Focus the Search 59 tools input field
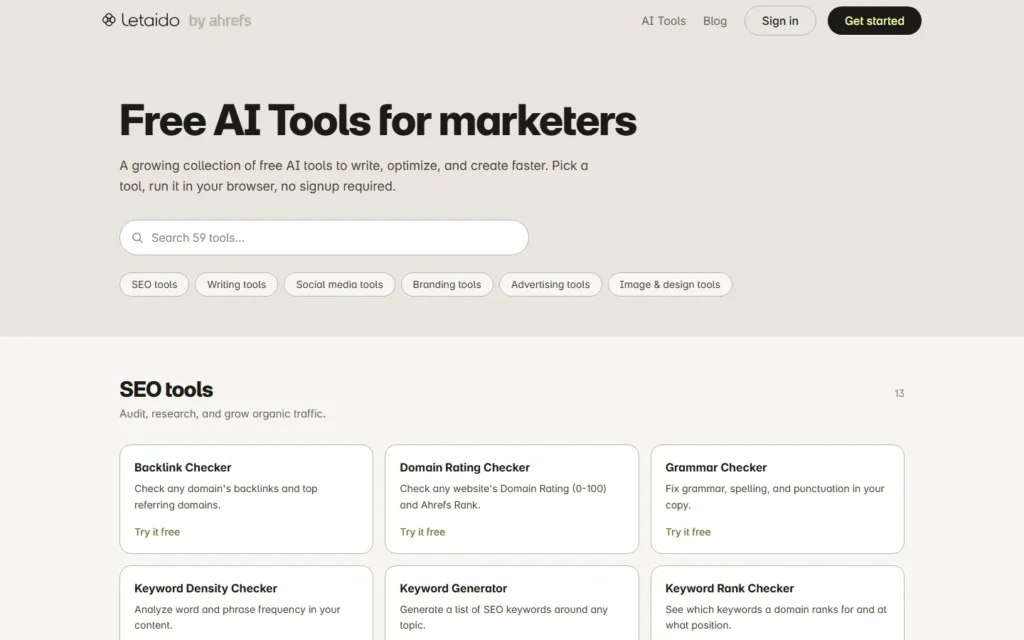 click(x=324, y=238)
